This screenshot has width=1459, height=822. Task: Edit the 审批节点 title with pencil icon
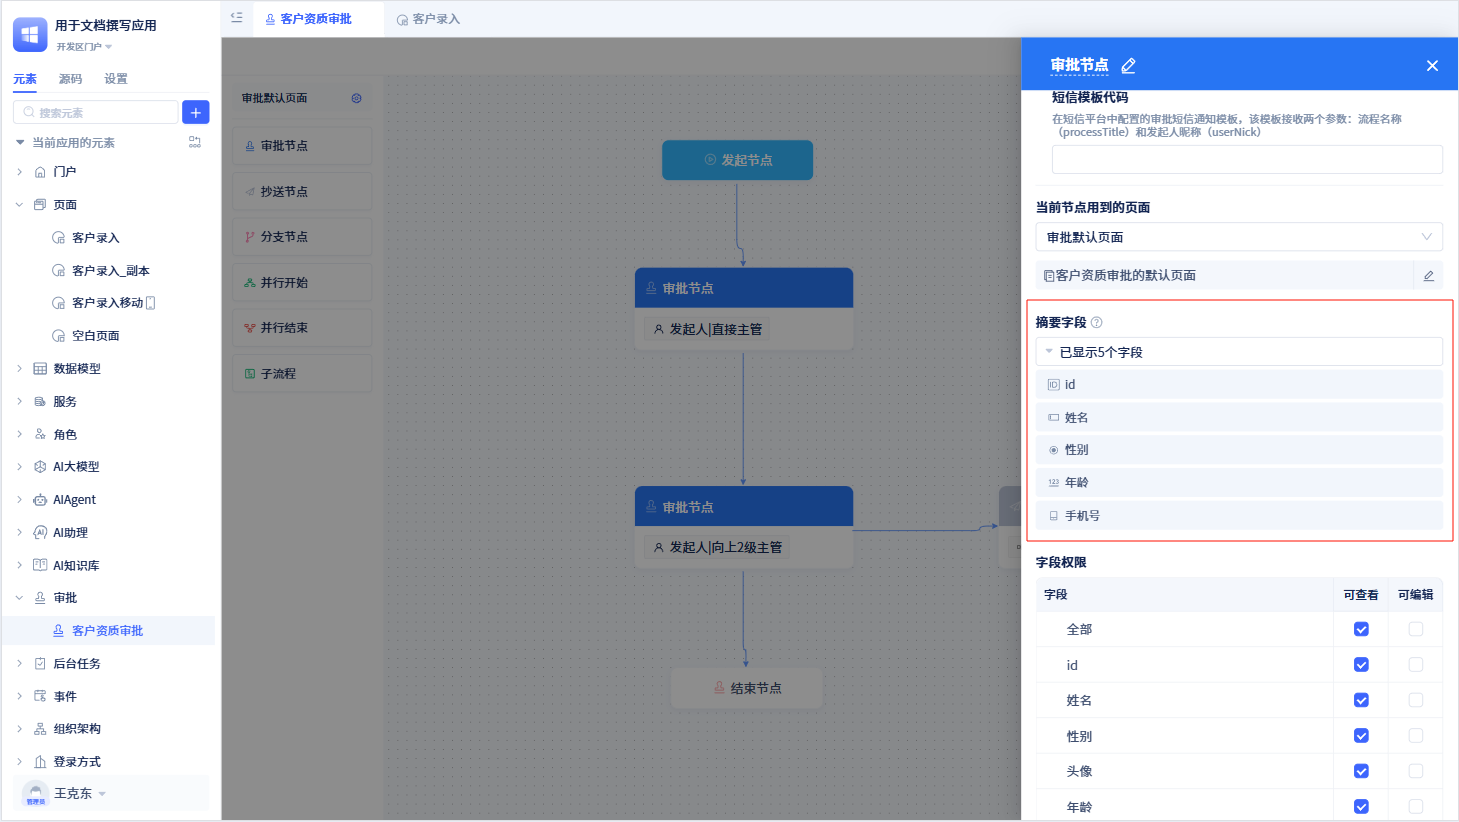coord(1128,66)
